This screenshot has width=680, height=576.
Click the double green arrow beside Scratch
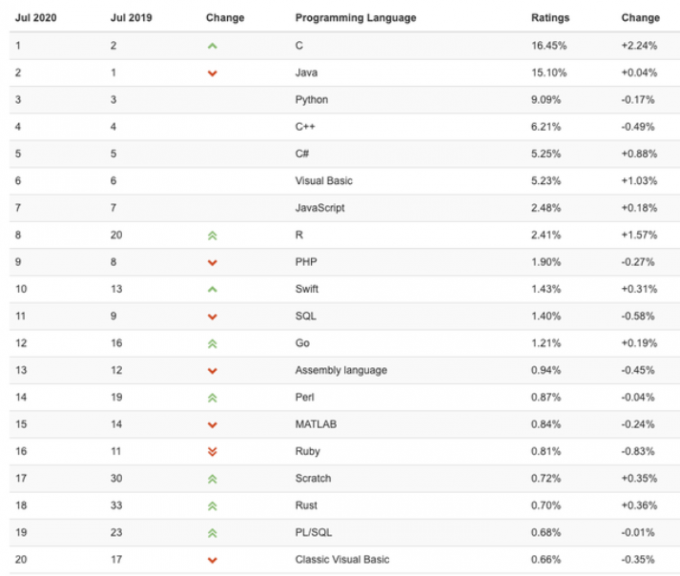coord(212,479)
